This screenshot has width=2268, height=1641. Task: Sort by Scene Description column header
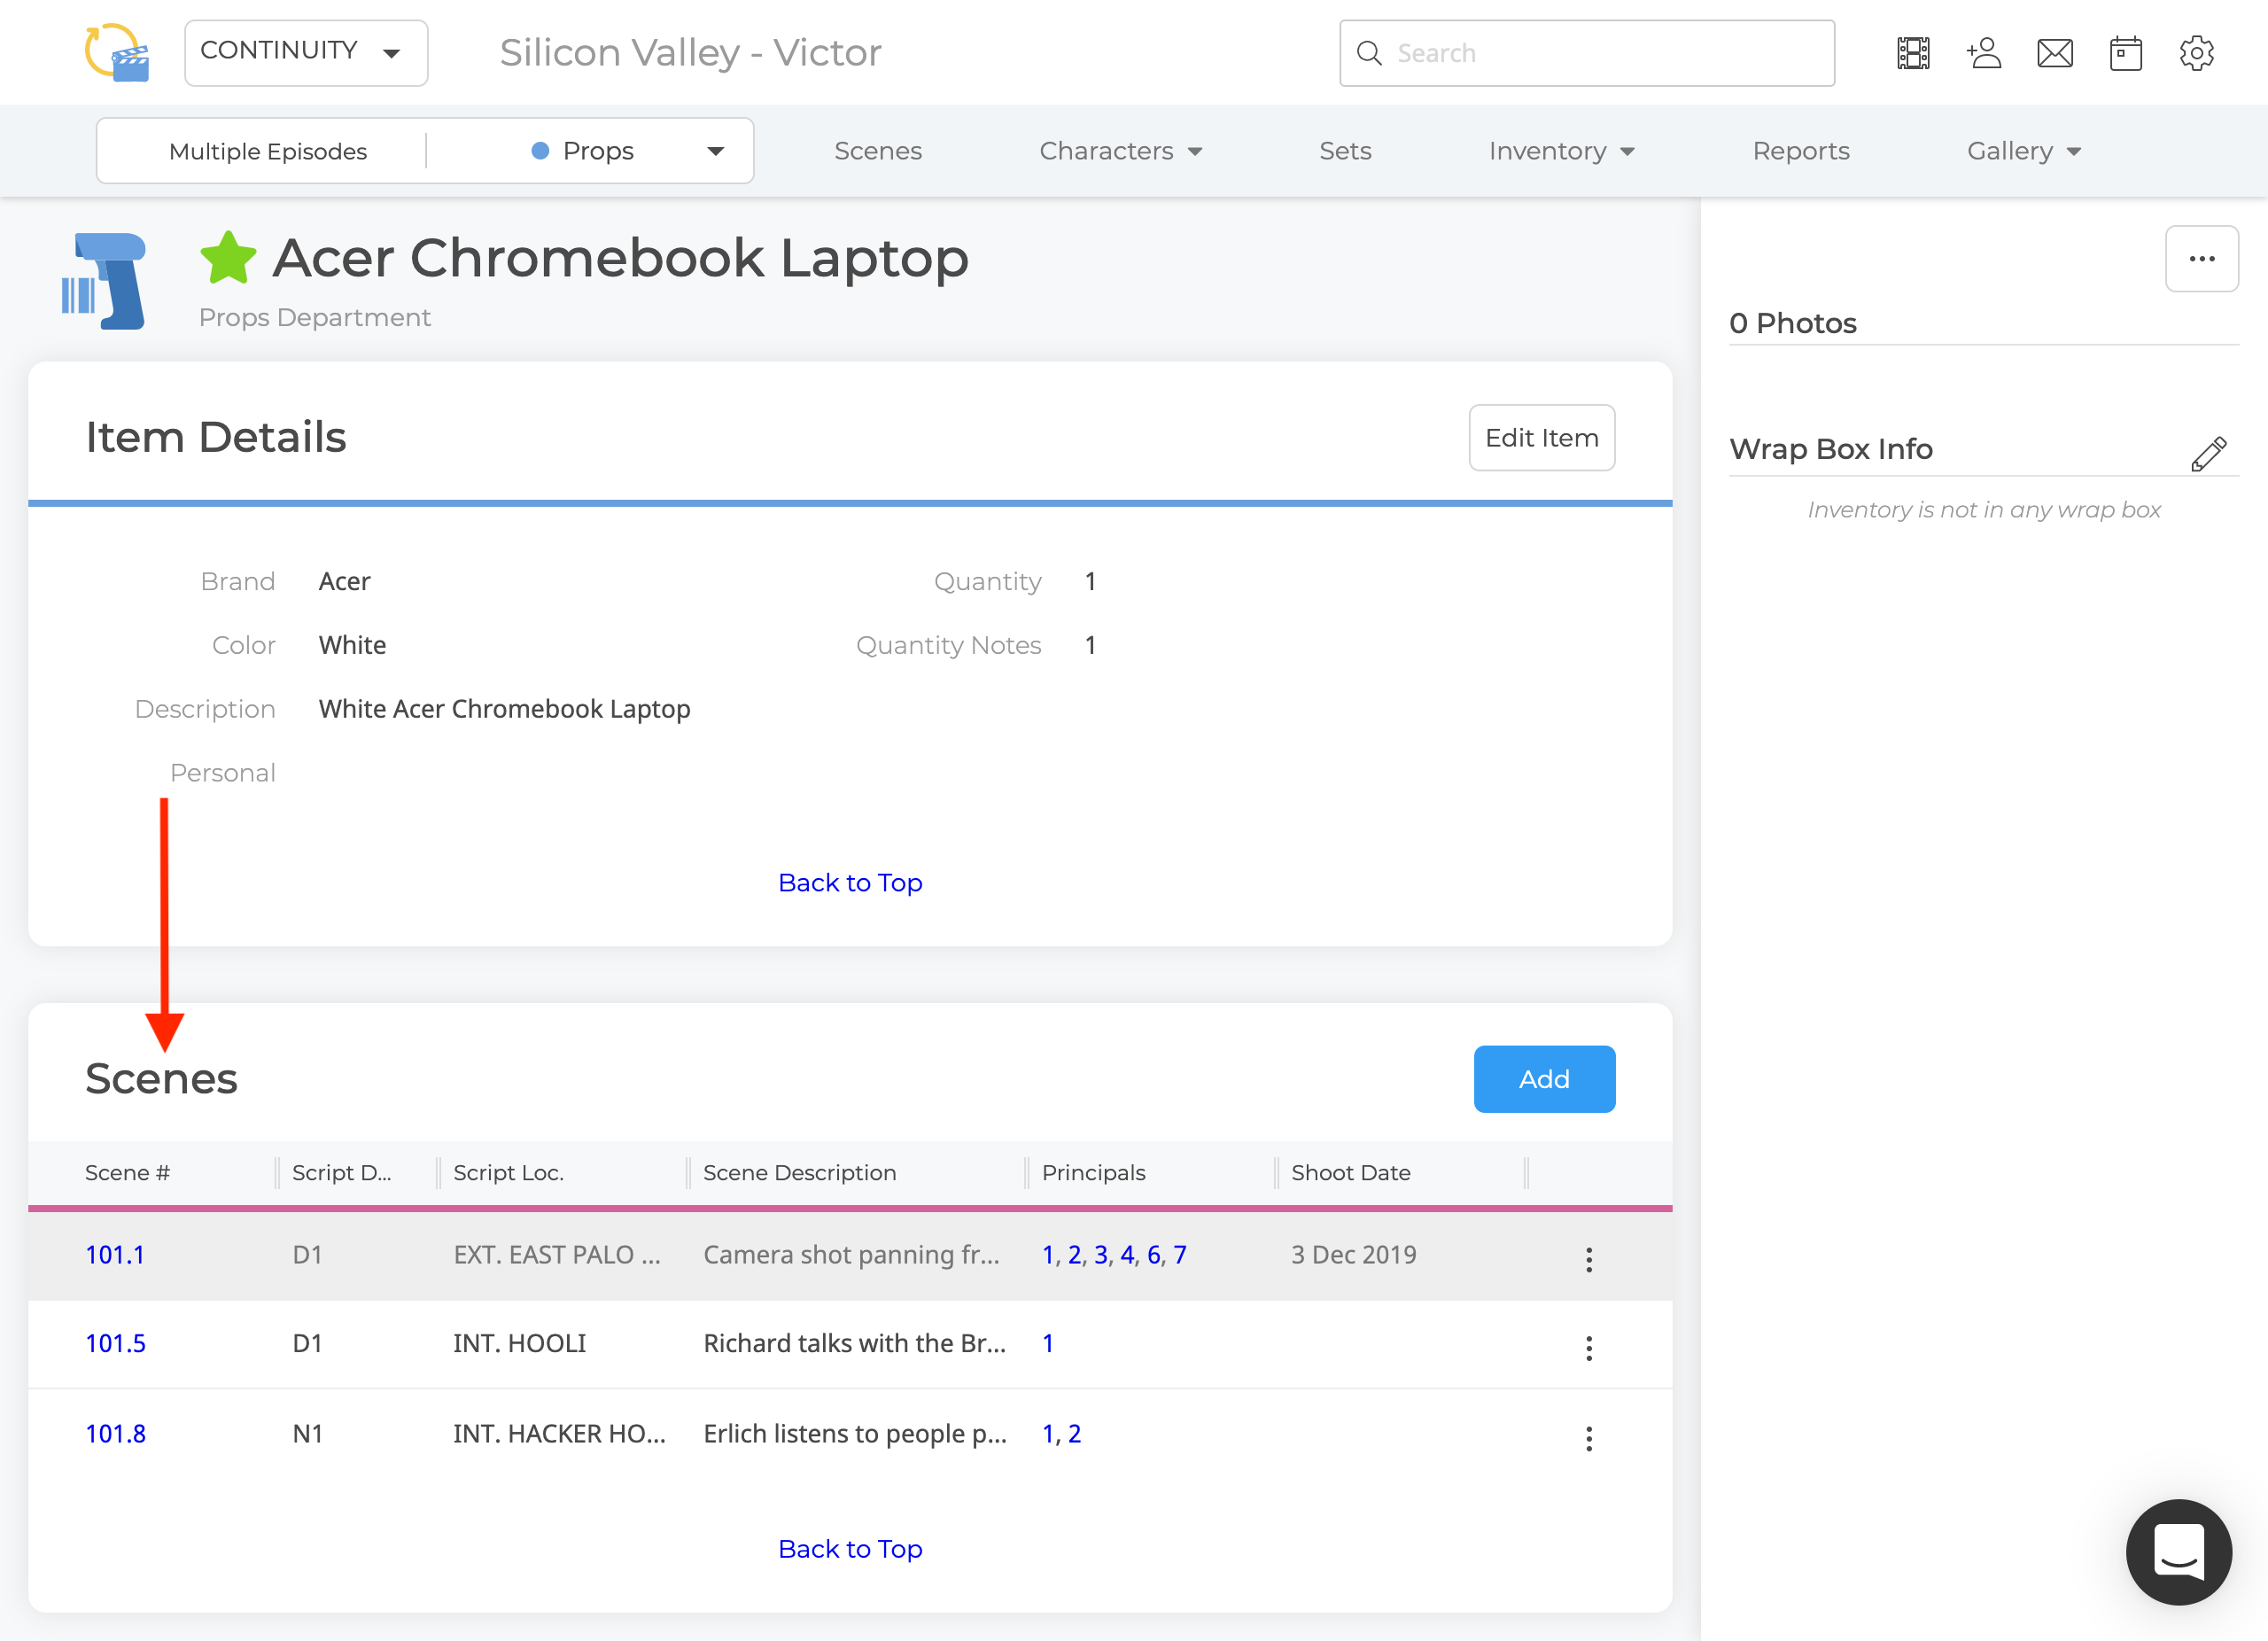point(799,1173)
